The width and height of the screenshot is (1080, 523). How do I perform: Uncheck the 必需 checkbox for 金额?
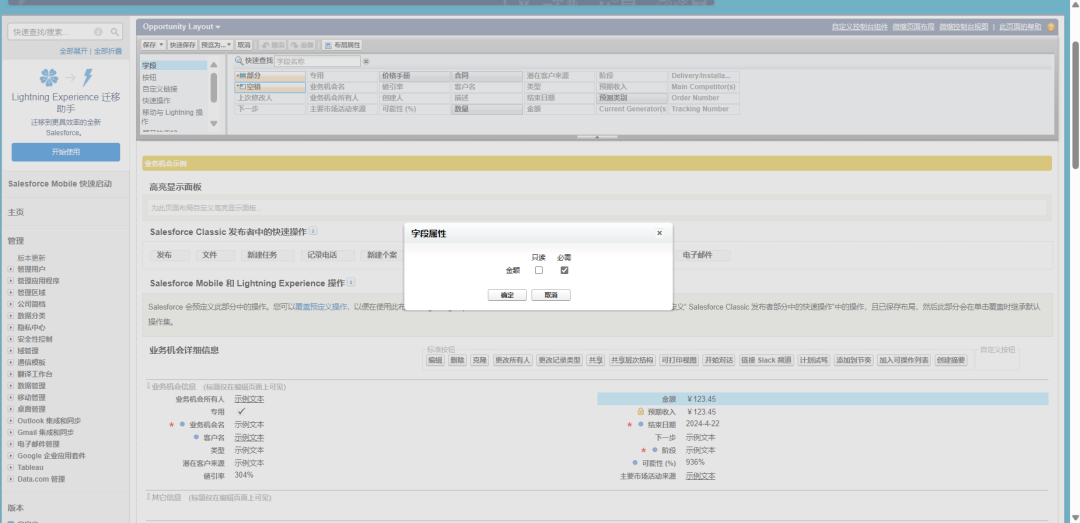click(564, 270)
